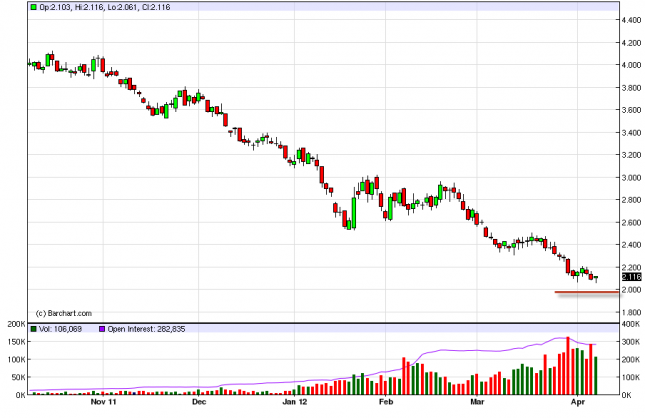
Task: Click the 150K left volume axis label
Action: [17, 342]
